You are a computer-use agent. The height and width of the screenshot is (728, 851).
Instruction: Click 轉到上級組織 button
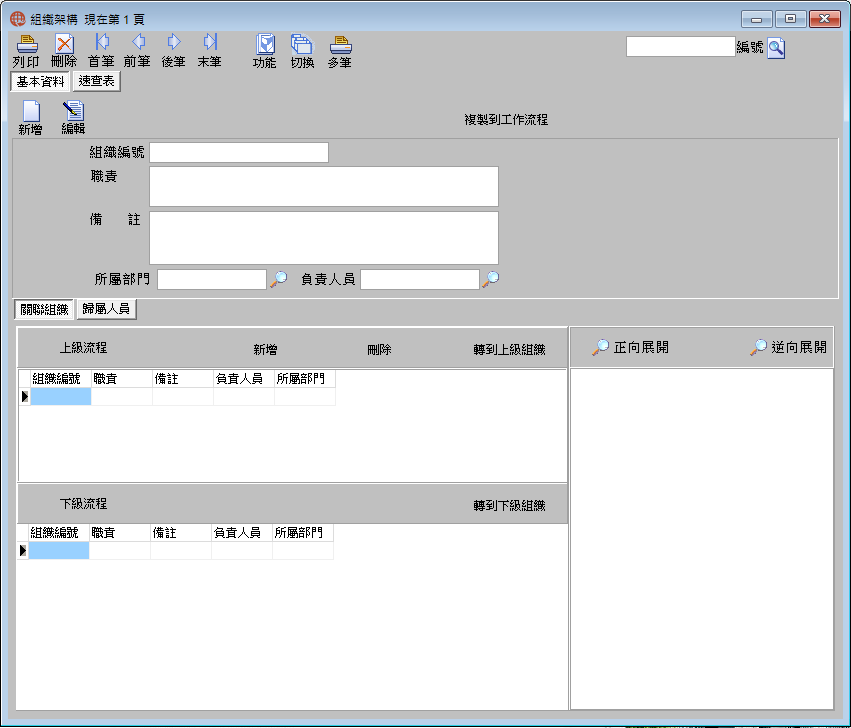pos(509,350)
